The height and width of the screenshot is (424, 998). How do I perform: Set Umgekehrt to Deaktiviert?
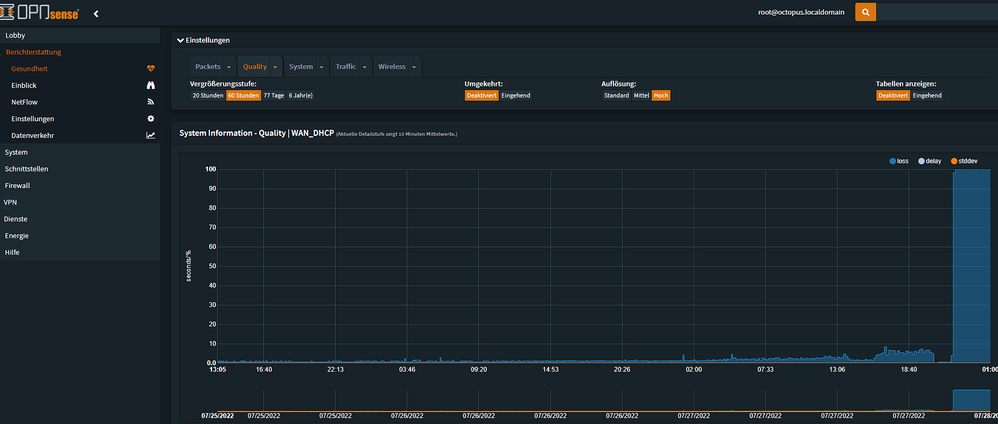[x=481, y=95]
